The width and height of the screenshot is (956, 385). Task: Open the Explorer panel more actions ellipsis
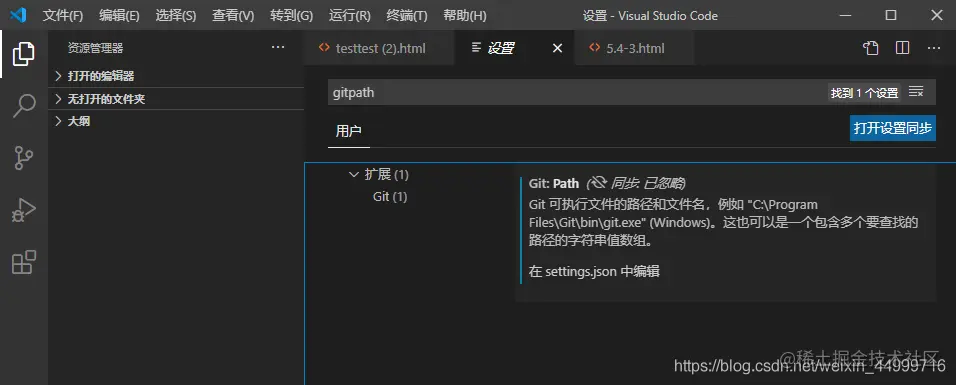click(278, 48)
